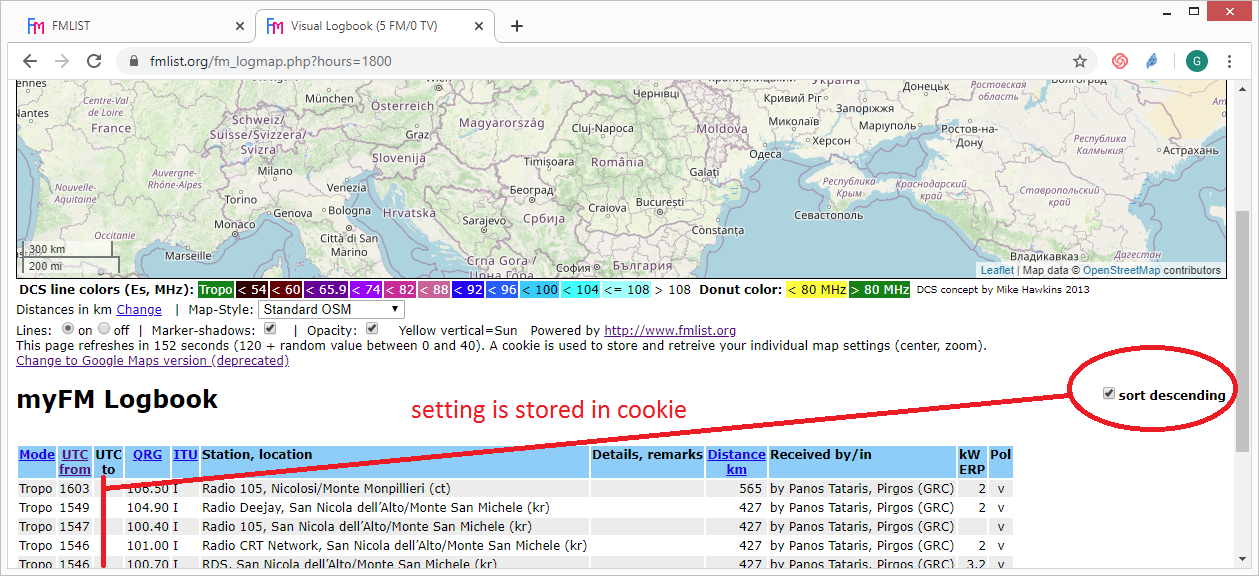Click the green Tropo color swatch
The width and height of the screenshot is (1259, 576).
tap(216, 290)
